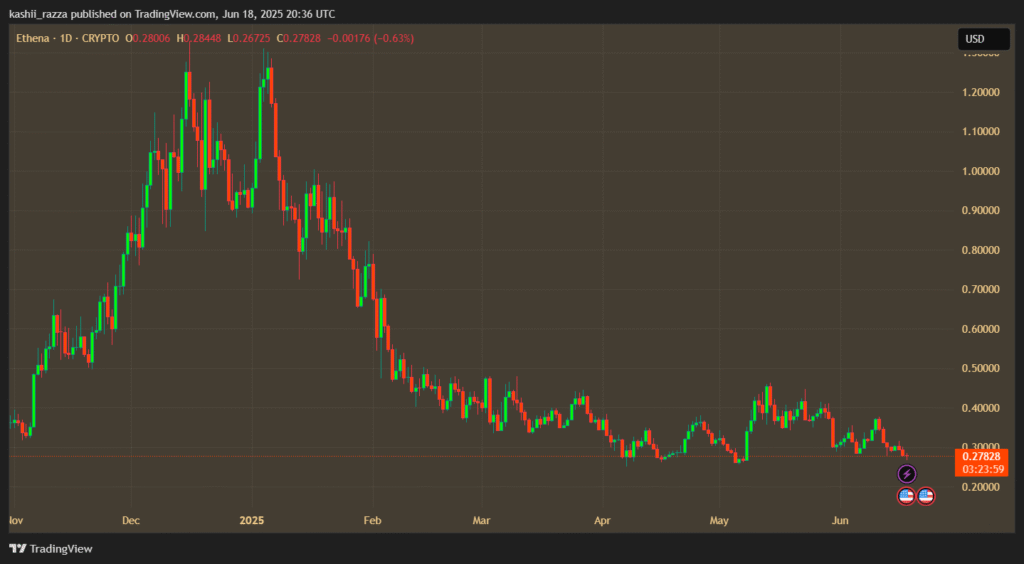Click the Ethena symbol name in legend

(33, 39)
